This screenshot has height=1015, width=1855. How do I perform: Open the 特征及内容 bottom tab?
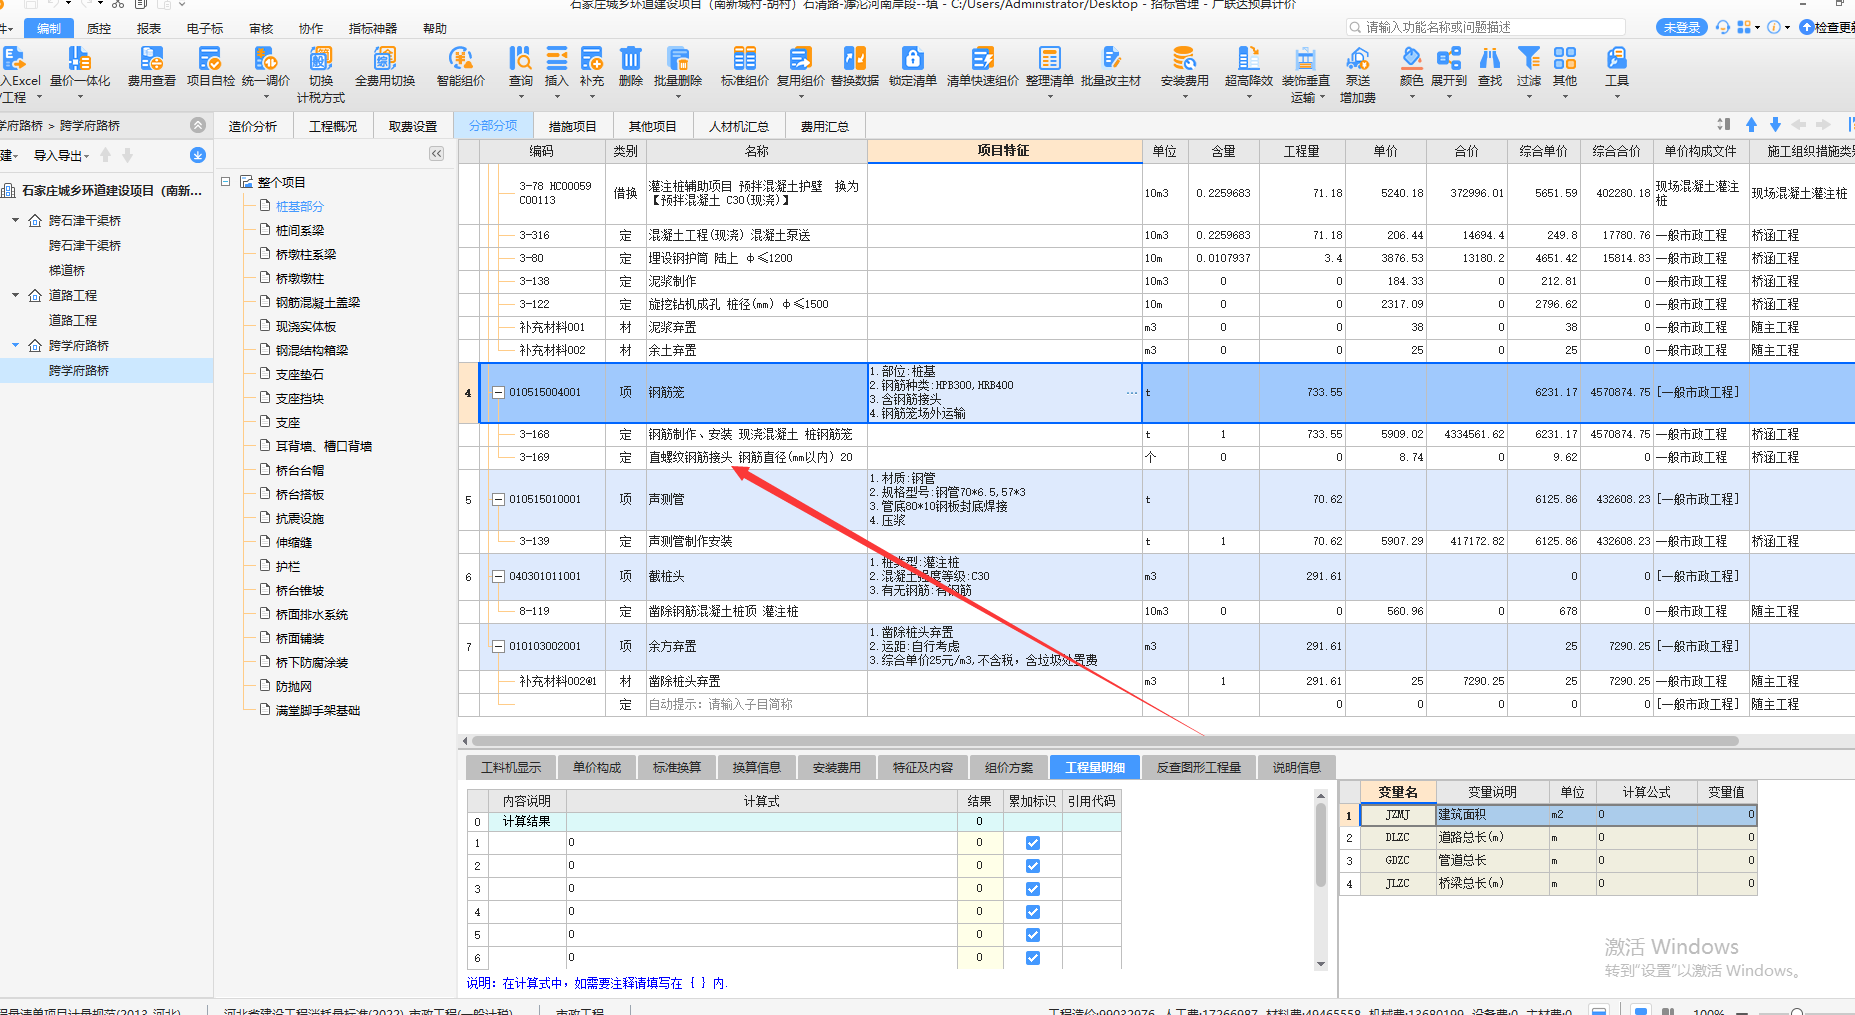923,768
